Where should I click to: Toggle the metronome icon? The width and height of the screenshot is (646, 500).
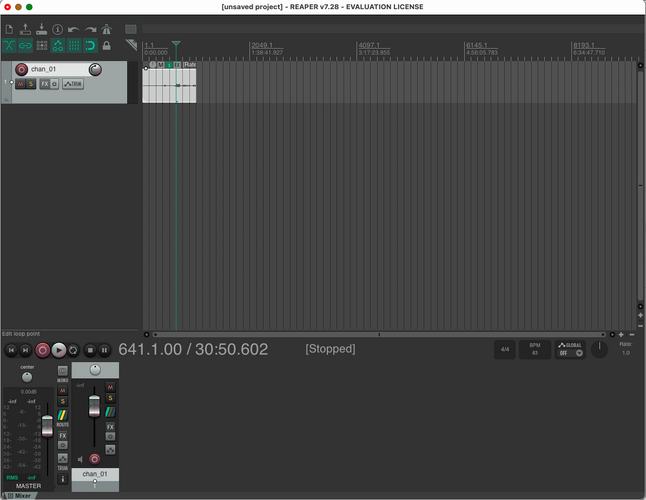click(x=107, y=29)
